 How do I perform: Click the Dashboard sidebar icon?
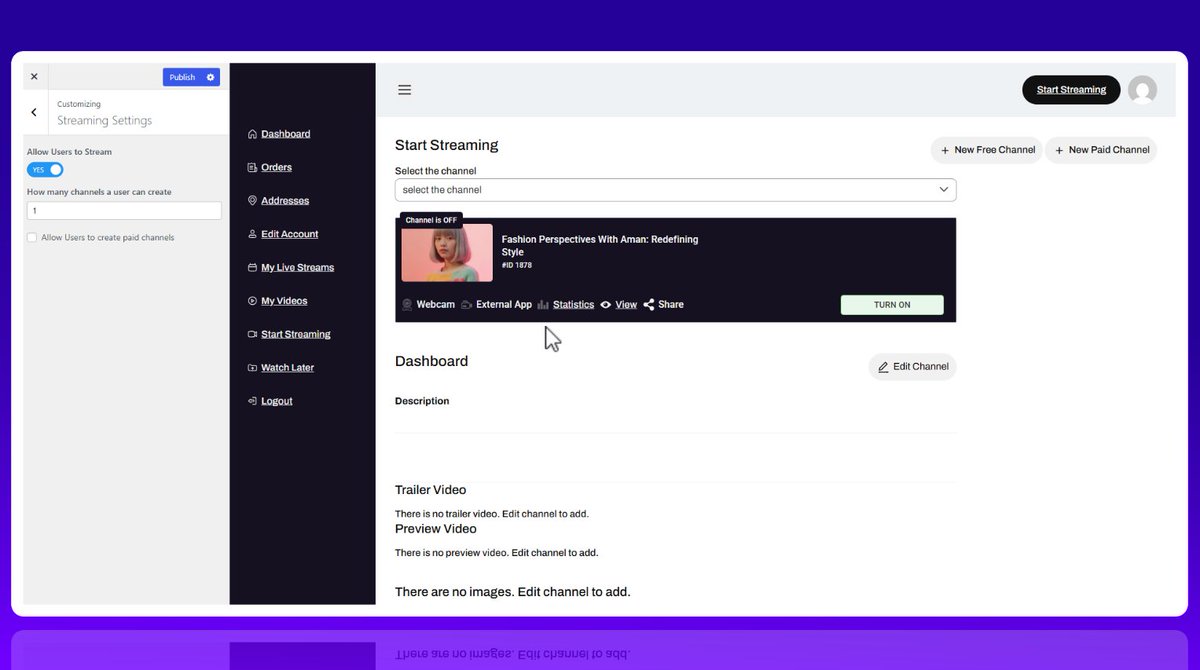click(x=250, y=133)
